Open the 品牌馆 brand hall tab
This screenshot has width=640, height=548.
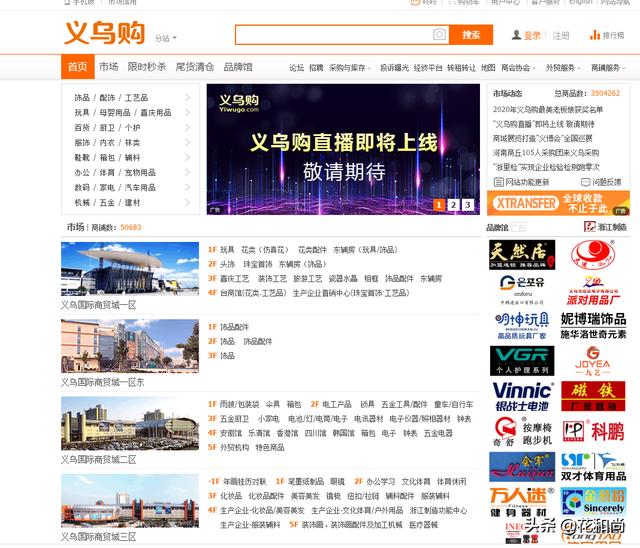[x=238, y=67]
